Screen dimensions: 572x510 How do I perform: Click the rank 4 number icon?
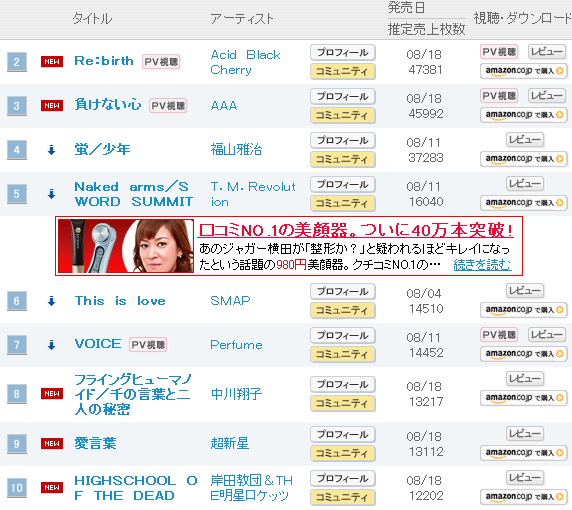[x=17, y=150]
